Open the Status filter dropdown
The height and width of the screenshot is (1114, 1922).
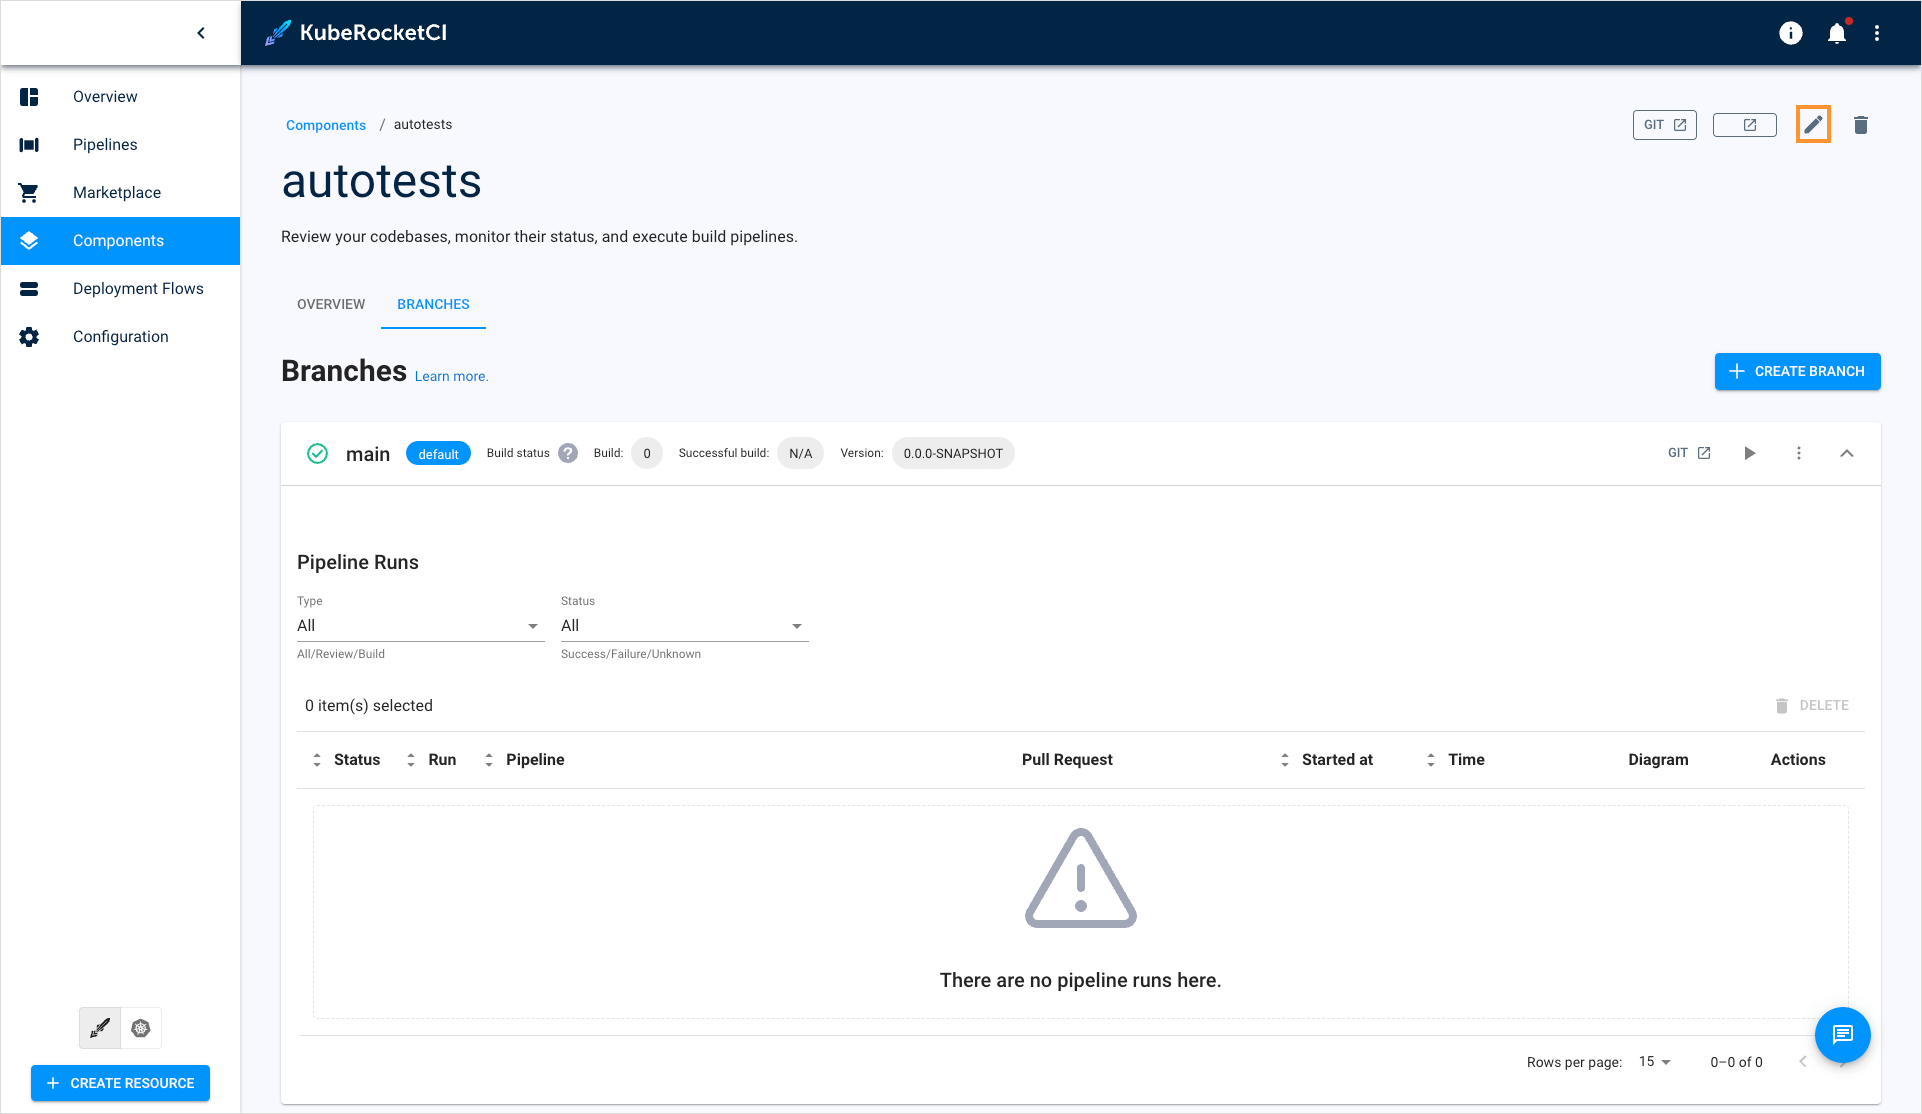point(796,625)
